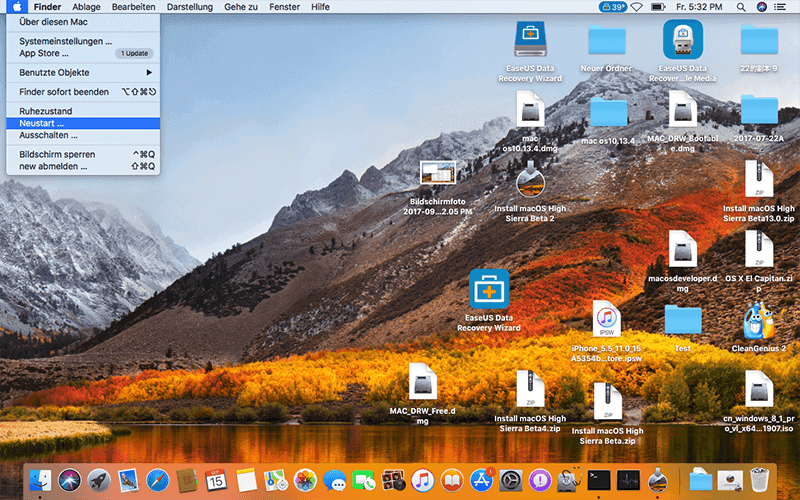Select App Store entry with 1 Update
This screenshot has height=500, width=800.
click(x=83, y=53)
